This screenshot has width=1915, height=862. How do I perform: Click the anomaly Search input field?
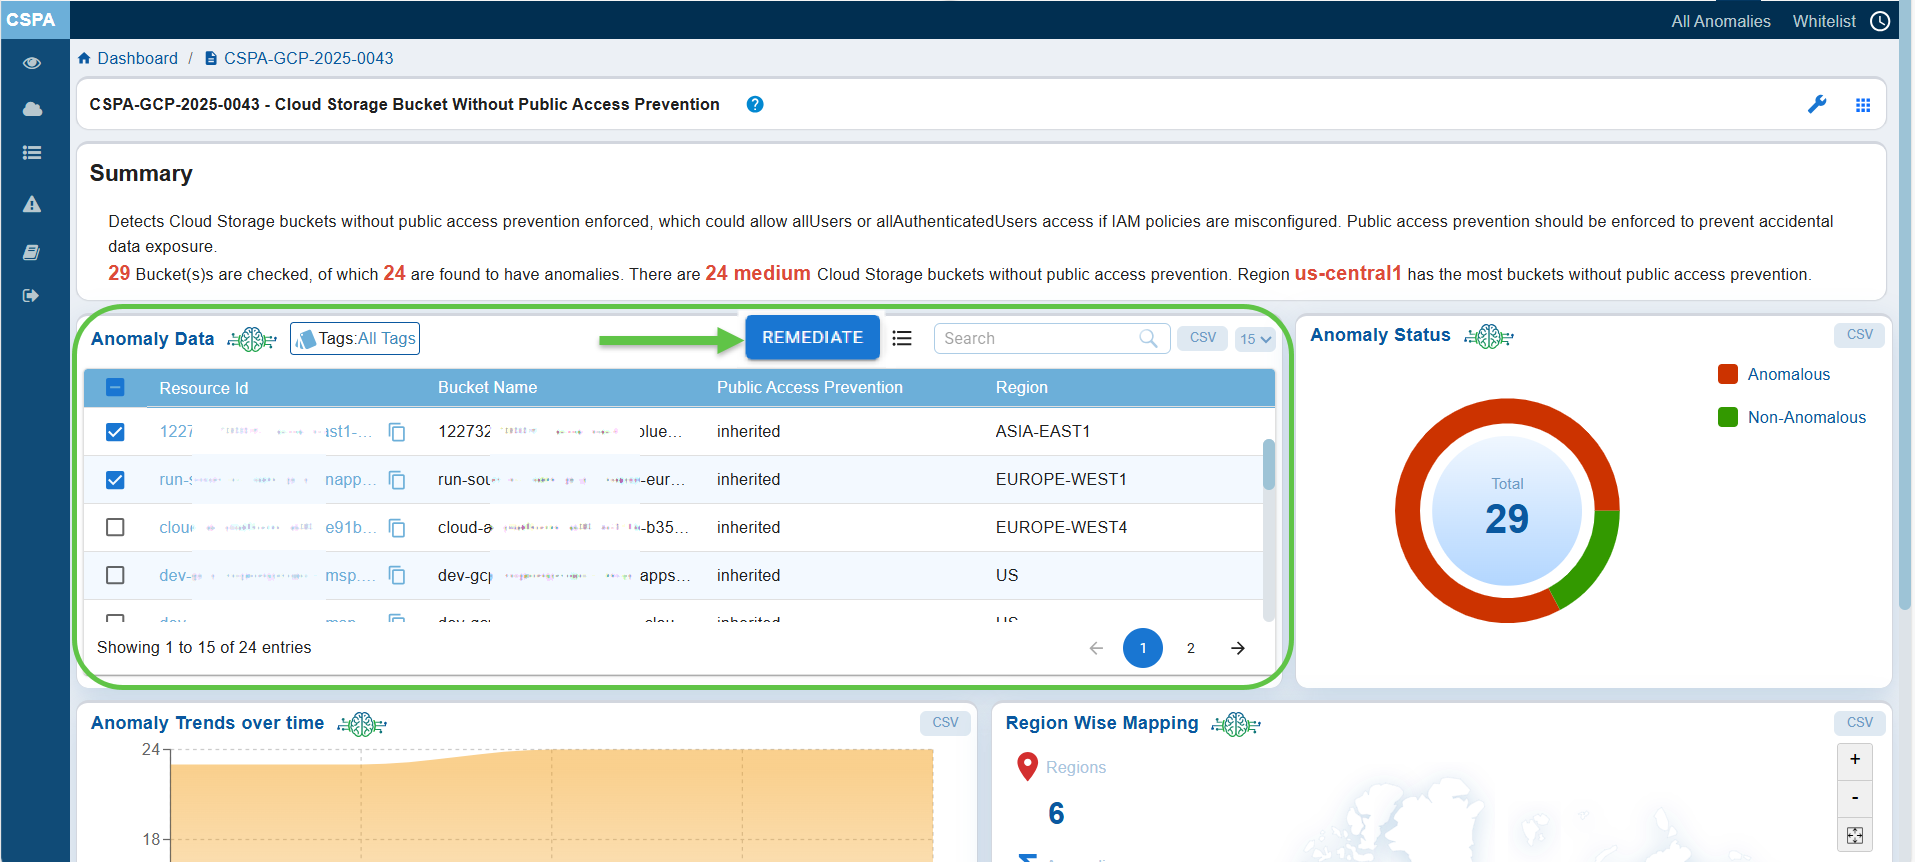tap(1038, 339)
